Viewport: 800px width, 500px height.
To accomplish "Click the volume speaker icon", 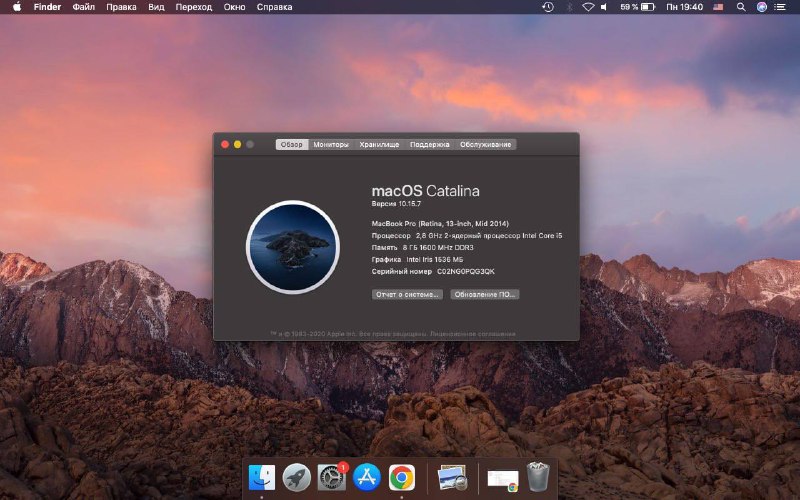I will click(604, 7).
